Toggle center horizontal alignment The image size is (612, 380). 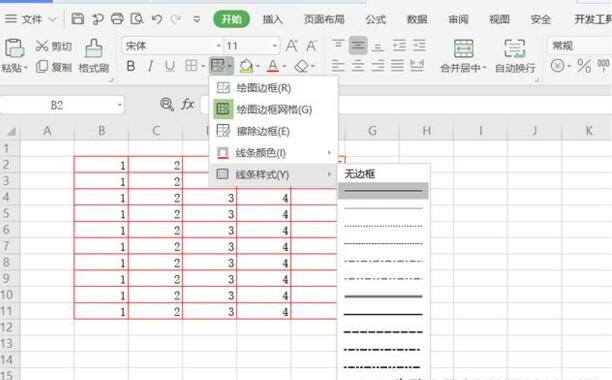point(358,66)
